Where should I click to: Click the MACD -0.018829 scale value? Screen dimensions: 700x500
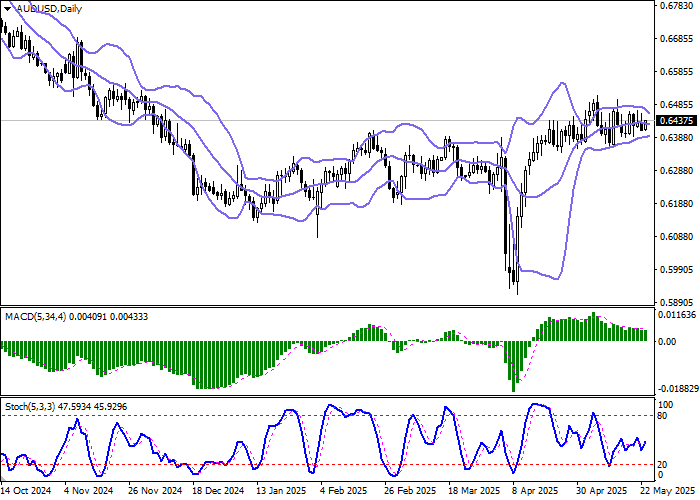[x=678, y=389]
